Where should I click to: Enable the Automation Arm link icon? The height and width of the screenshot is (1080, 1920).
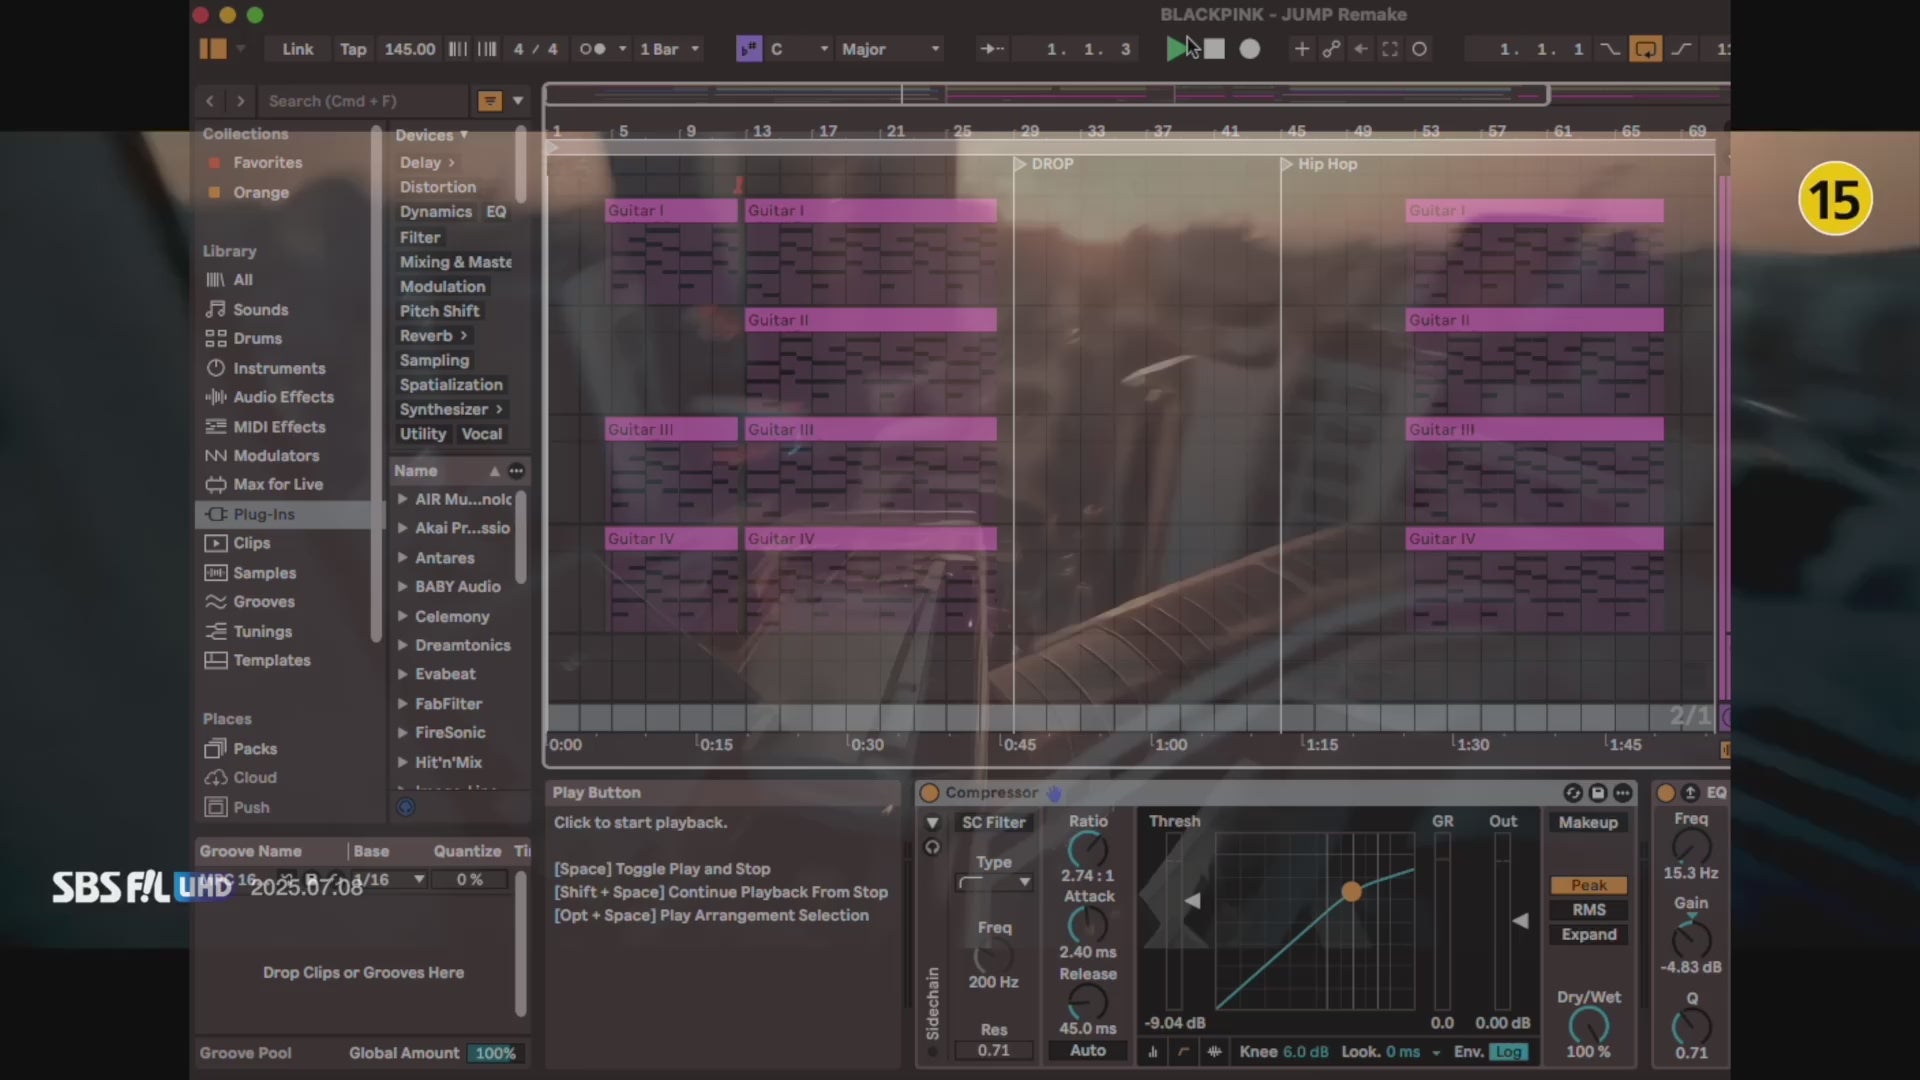[x=1331, y=49]
